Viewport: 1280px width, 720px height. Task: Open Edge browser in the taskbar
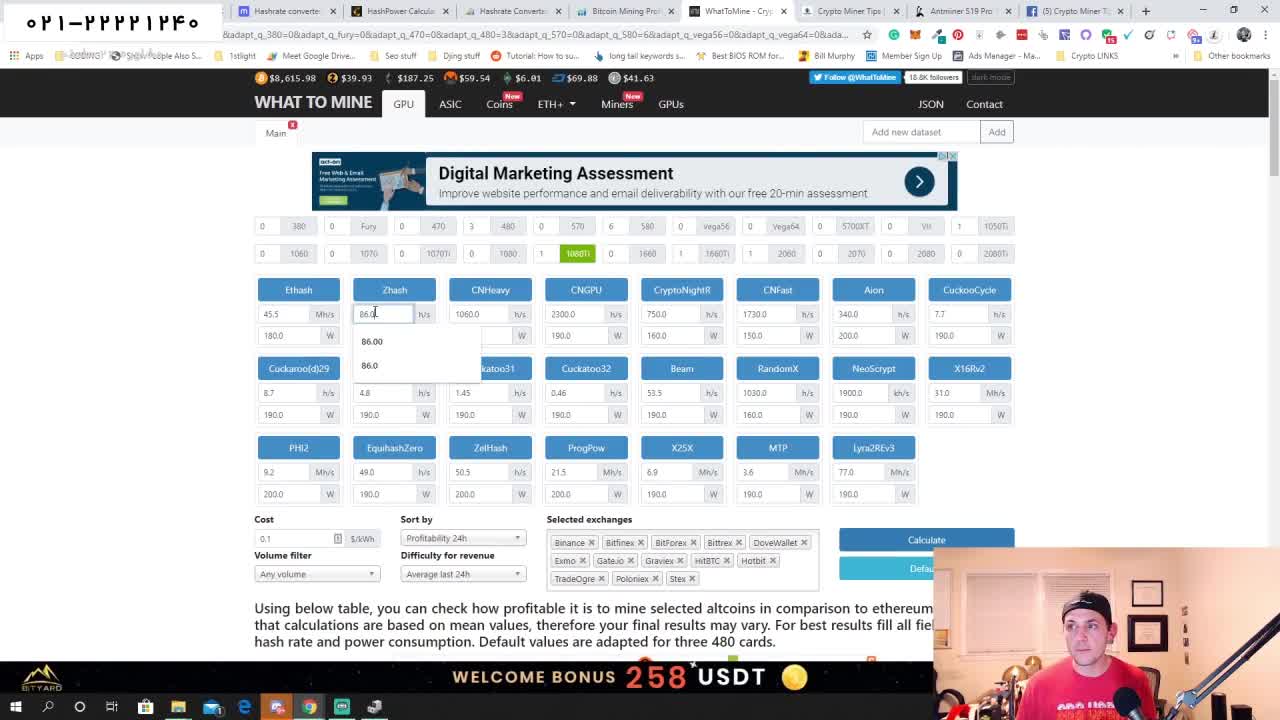[244, 707]
